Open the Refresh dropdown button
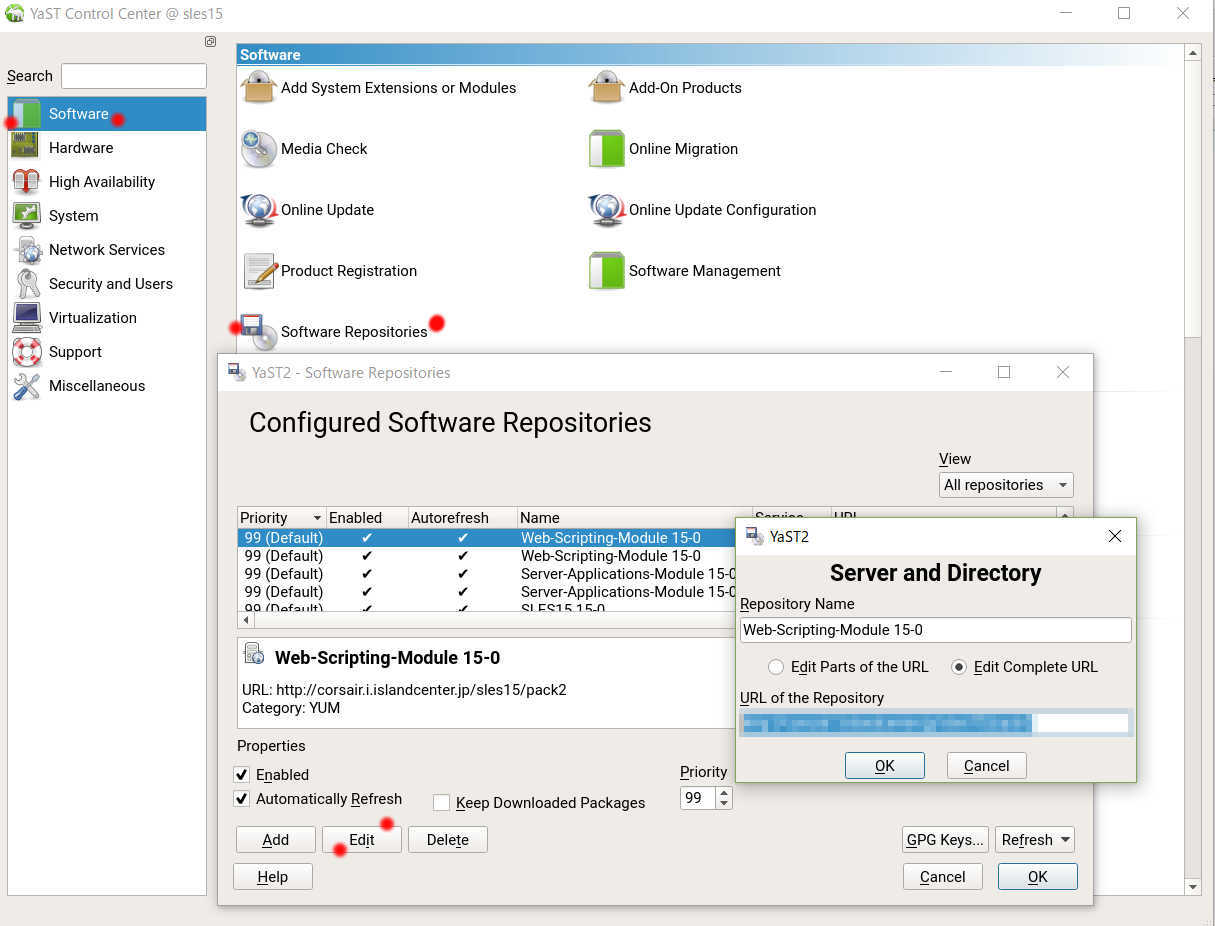1215x926 pixels. (1035, 840)
